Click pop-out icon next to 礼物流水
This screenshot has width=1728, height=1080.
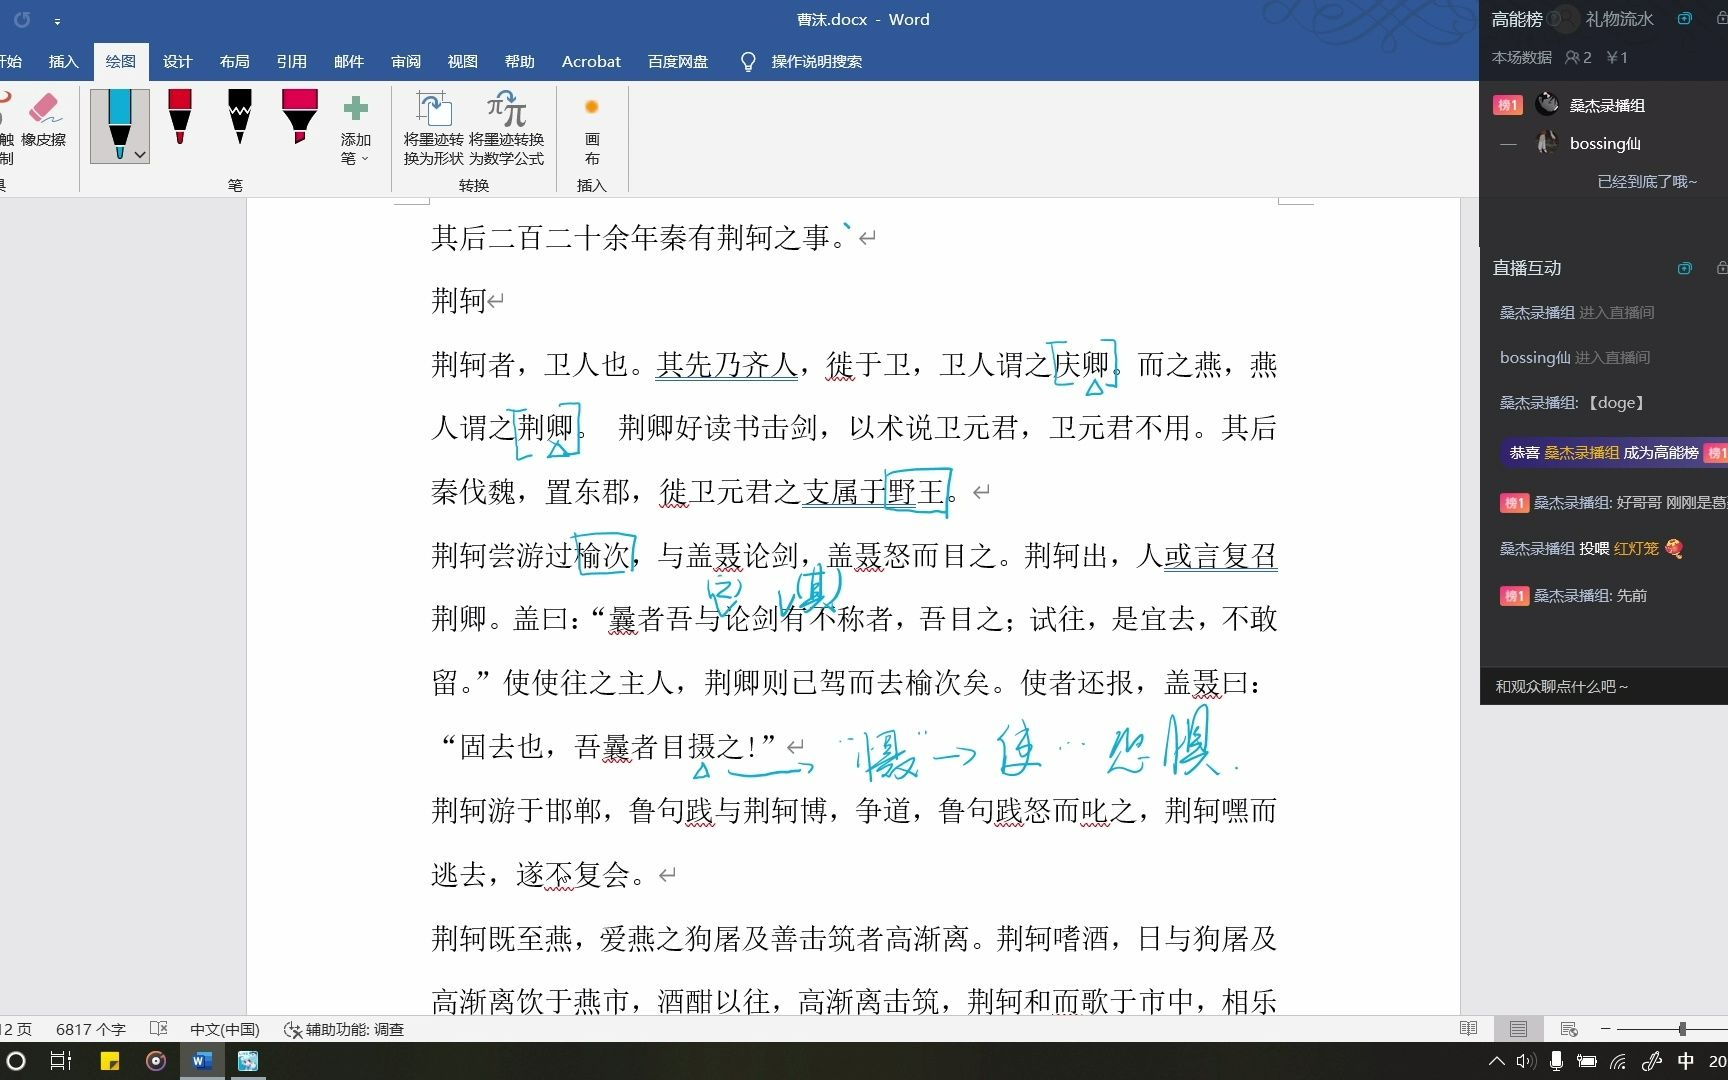point(1685,19)
